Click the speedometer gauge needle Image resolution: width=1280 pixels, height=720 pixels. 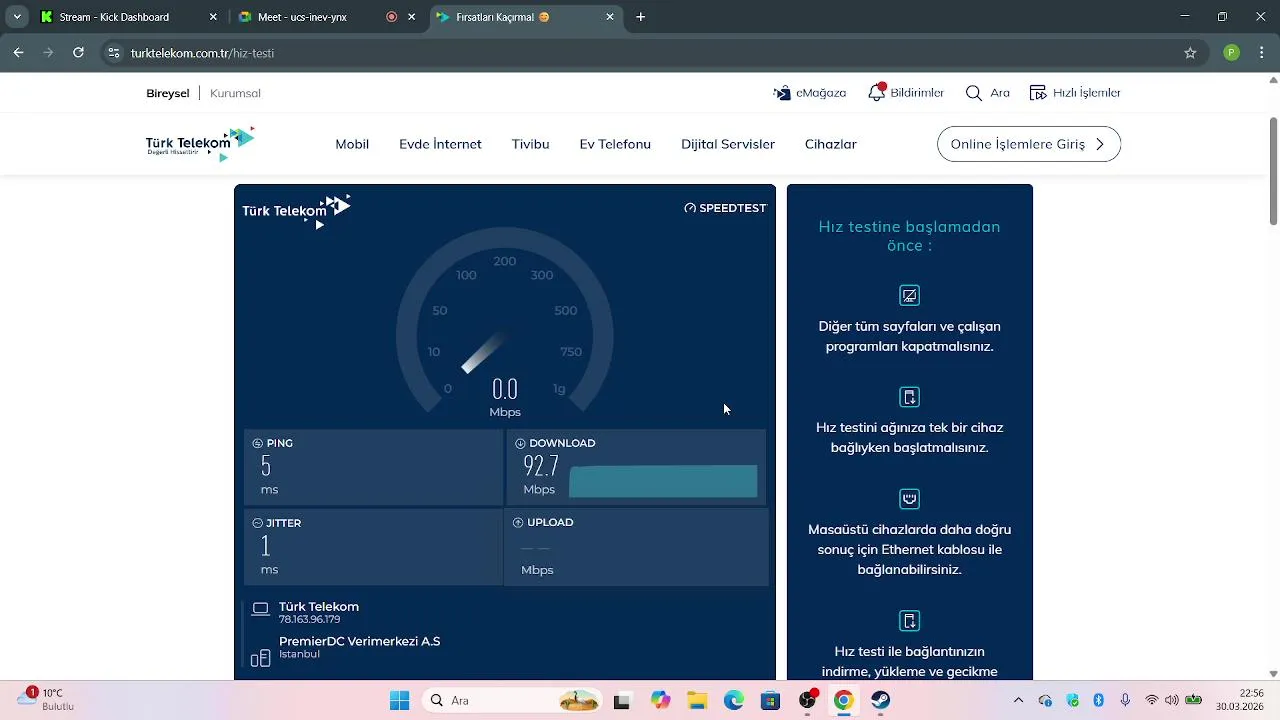[x=482, y=353]
